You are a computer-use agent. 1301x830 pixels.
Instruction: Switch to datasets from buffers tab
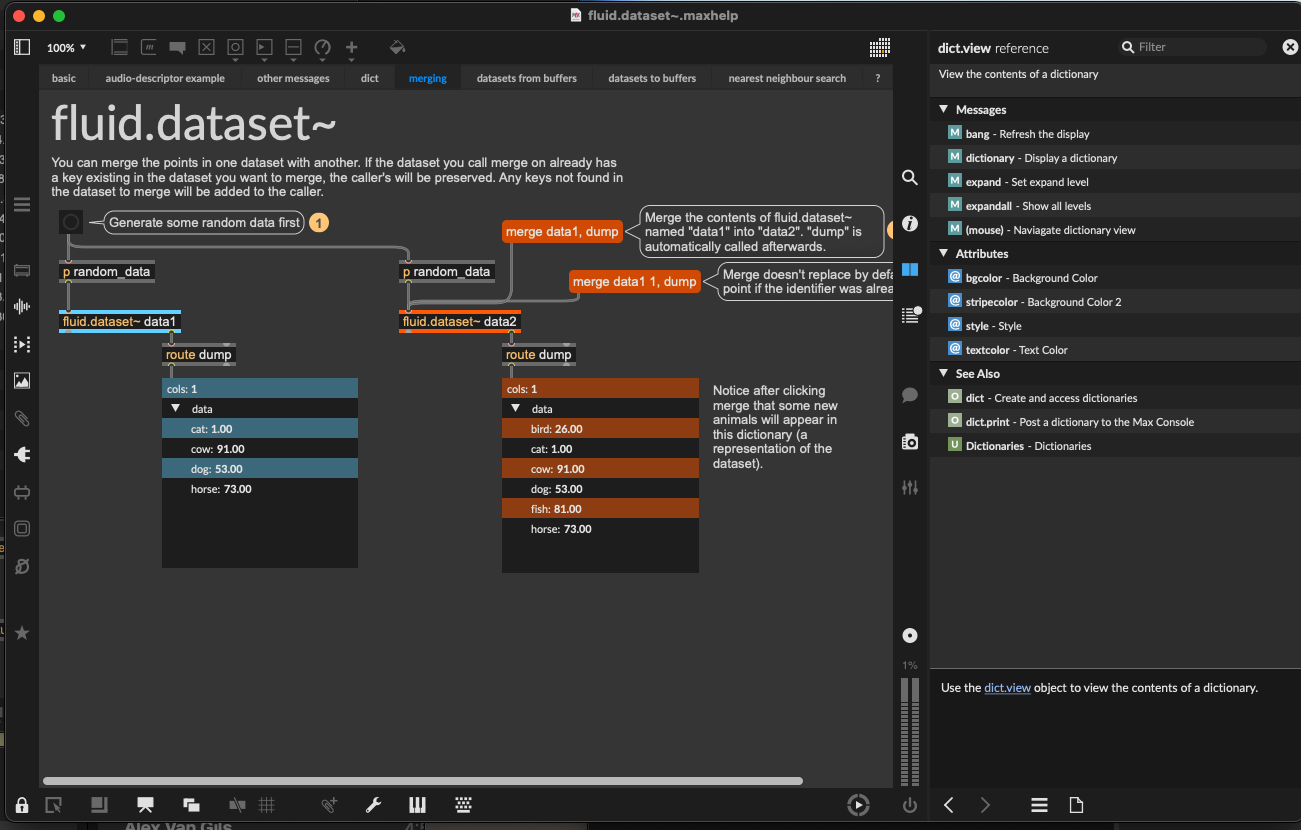[x=527, y=78]
